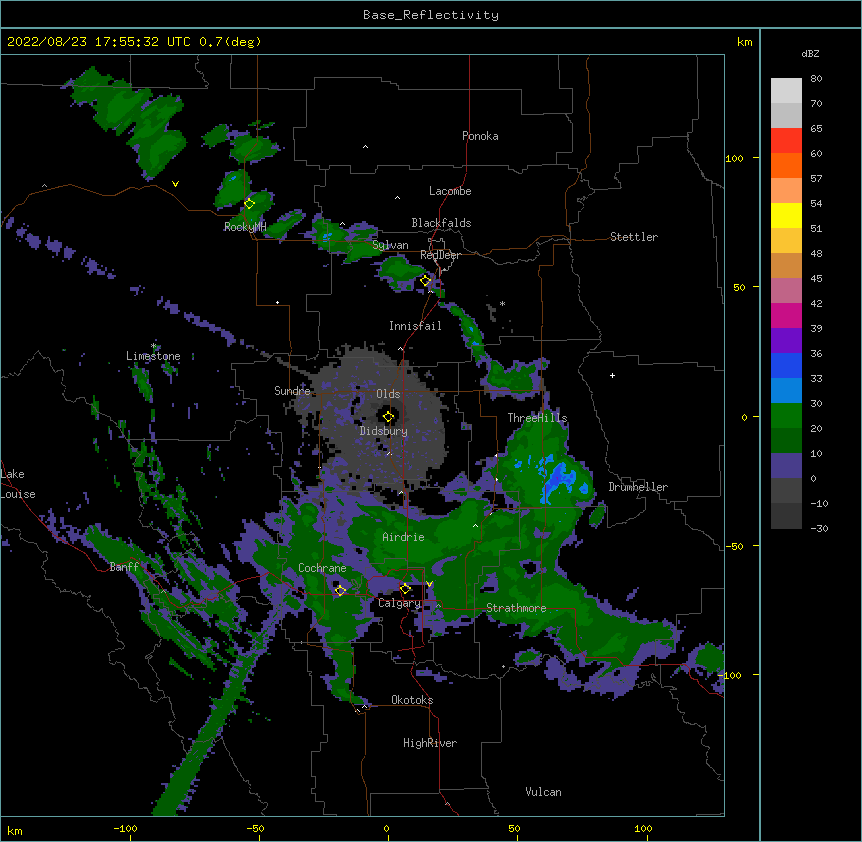This screenshot has height=842, width=862.
Task: Click the ThreeHills label
Action: coord(537,418)
